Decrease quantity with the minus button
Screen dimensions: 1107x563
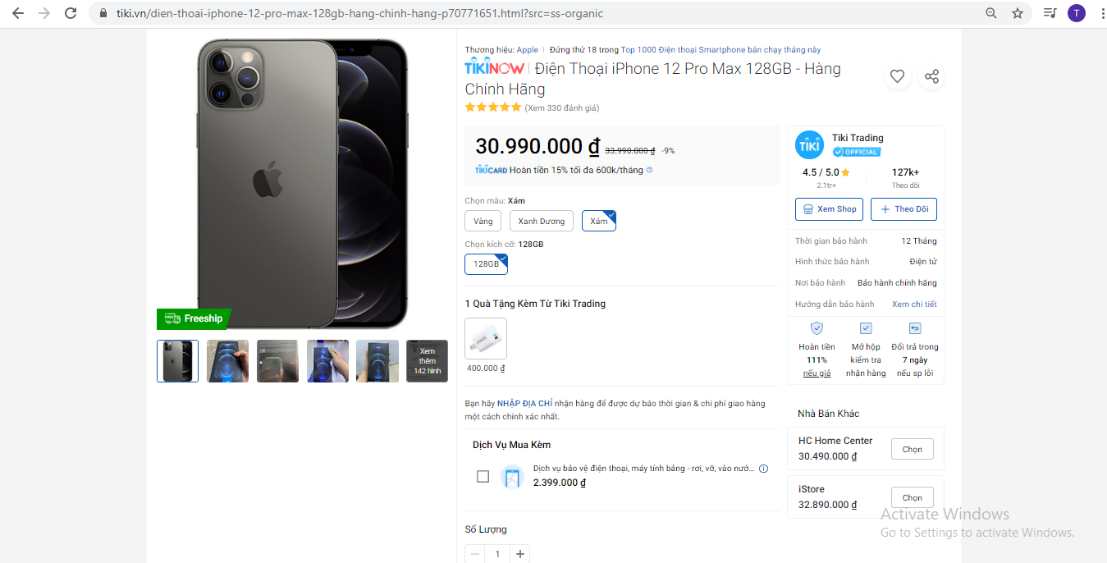[x=474, y=554]
